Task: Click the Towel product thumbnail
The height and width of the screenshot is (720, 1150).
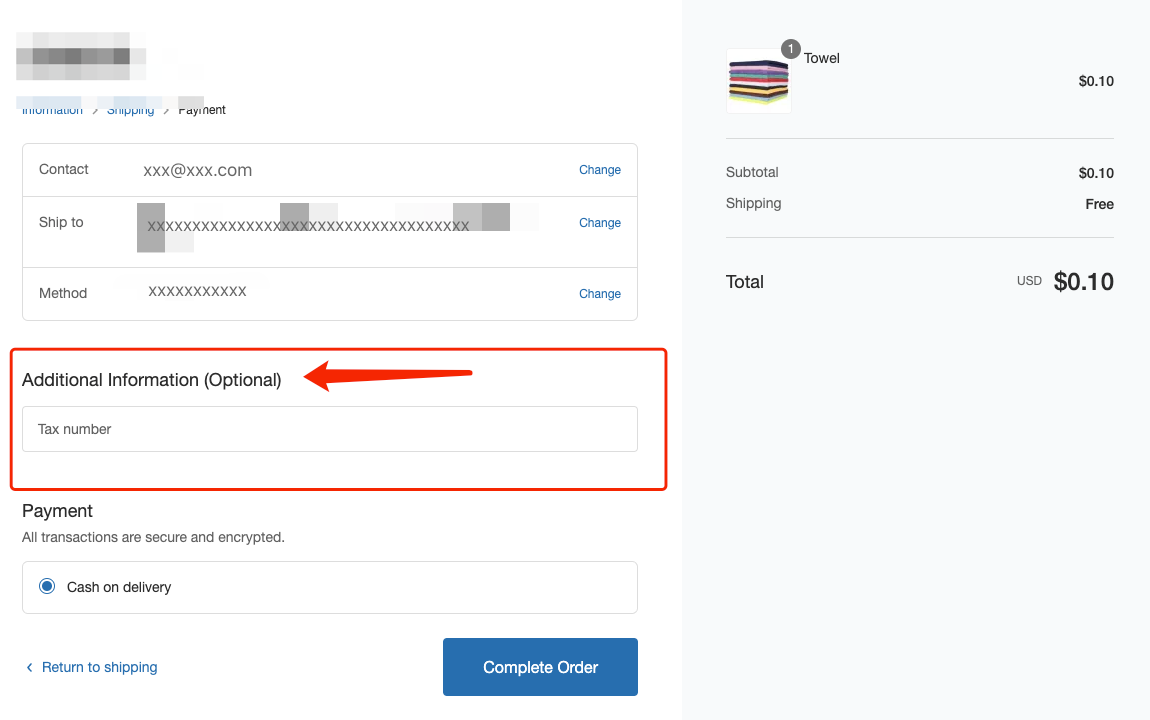Action: click(x=758, y=82)
